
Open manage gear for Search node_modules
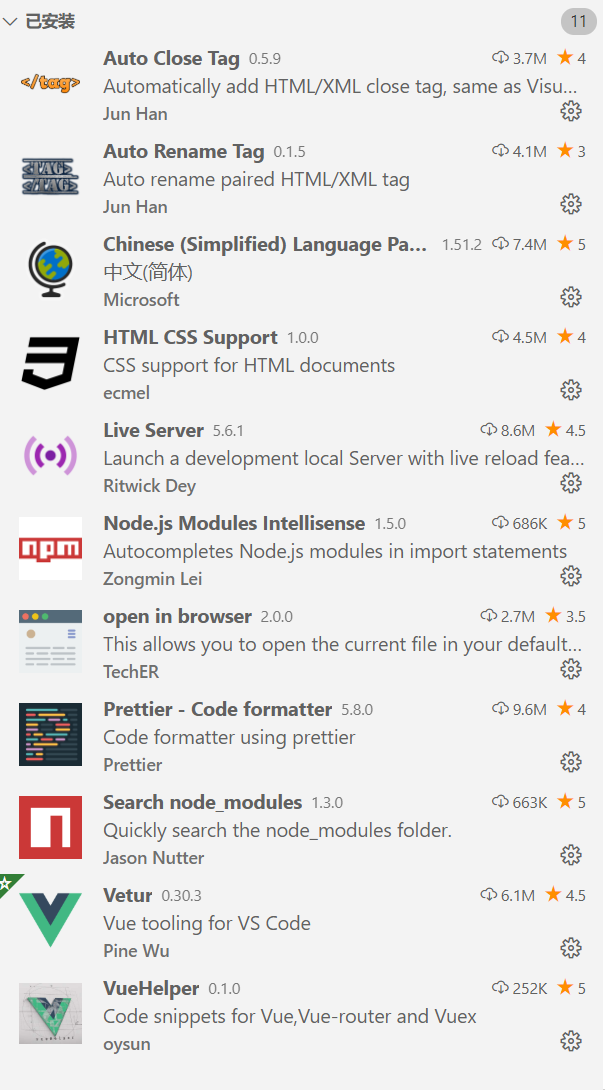pyautogui.click(x=571, y=855)
